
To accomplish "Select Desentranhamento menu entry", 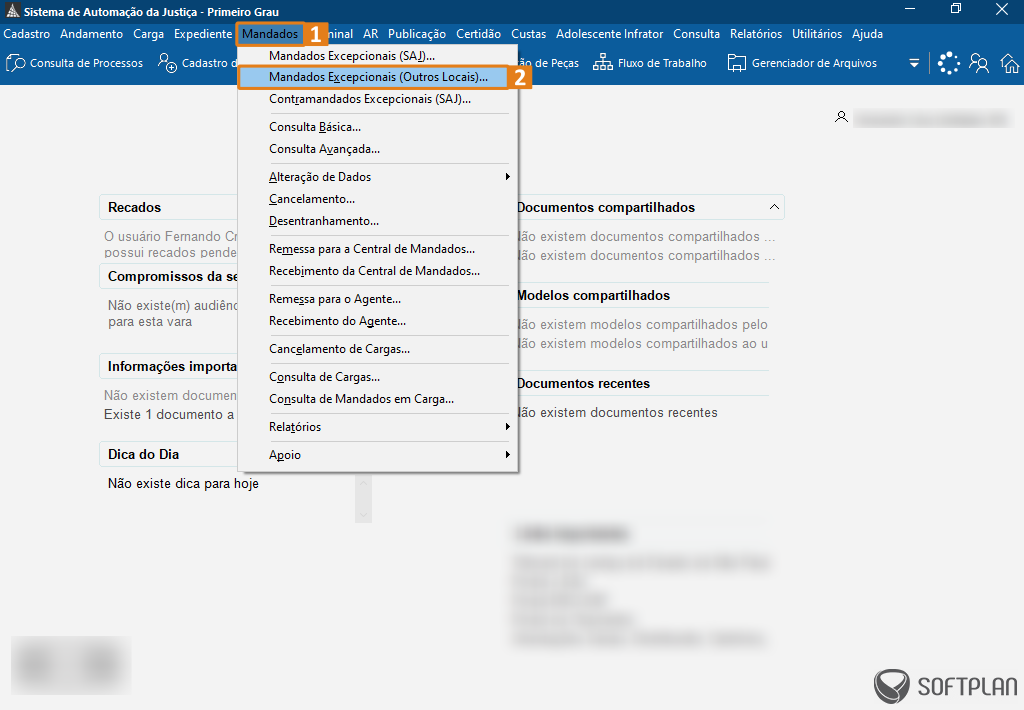I will point(379,221).
